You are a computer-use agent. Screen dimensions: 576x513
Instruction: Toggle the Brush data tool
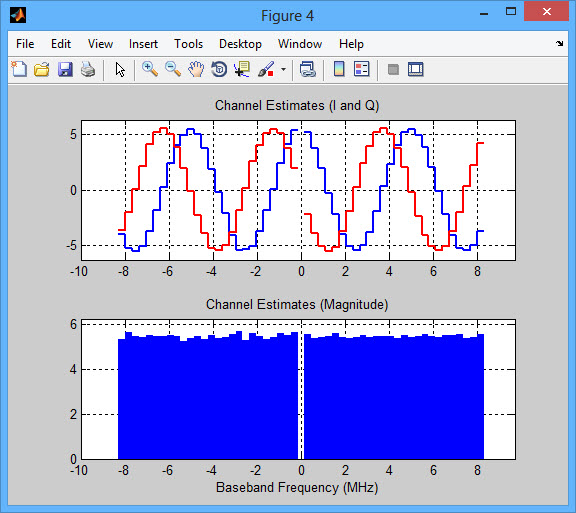pyautogui.click(x=266, y=69)
